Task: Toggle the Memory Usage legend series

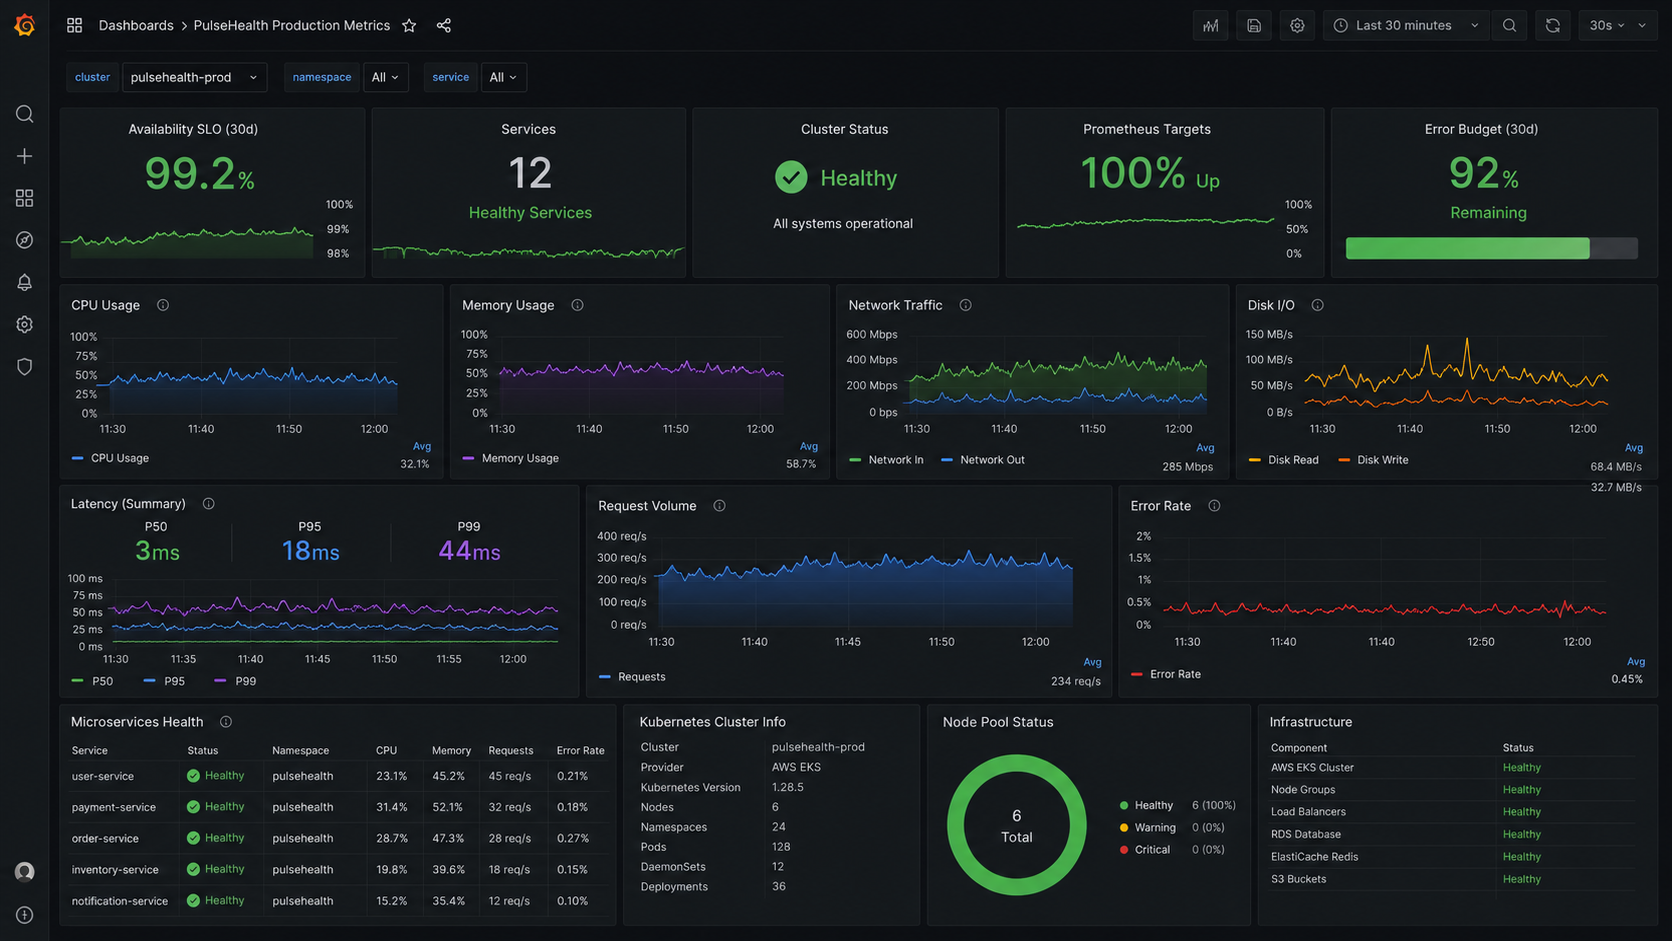Action: tap(511, 458)
